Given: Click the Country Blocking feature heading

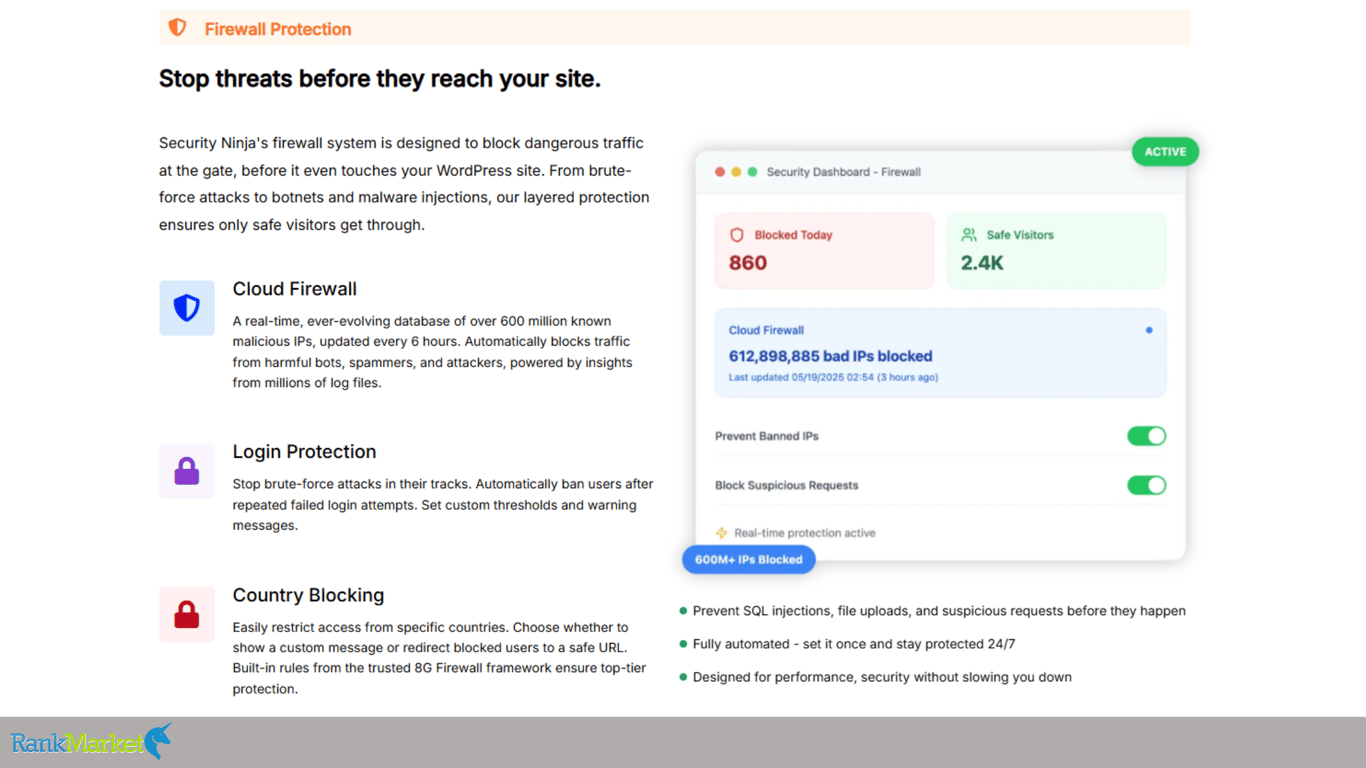Looking at the screenshot, I should point(309,595).
